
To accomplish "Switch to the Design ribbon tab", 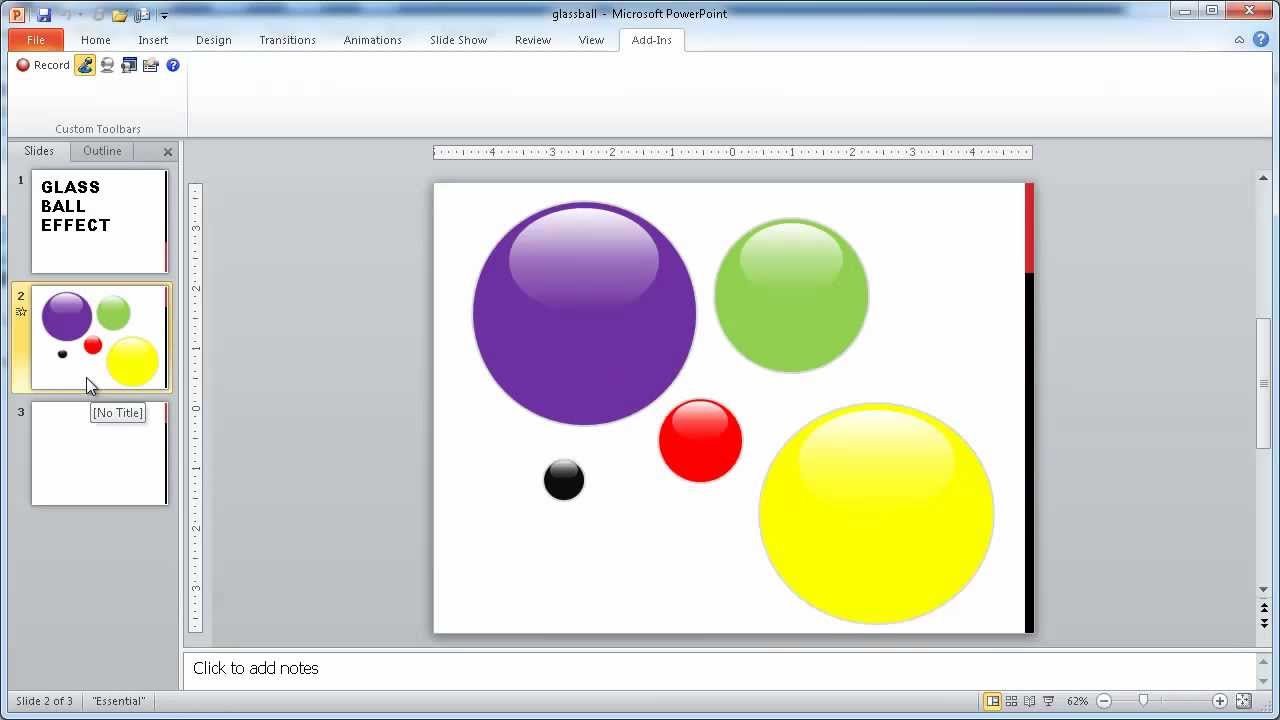I will (x=213, y=40).
